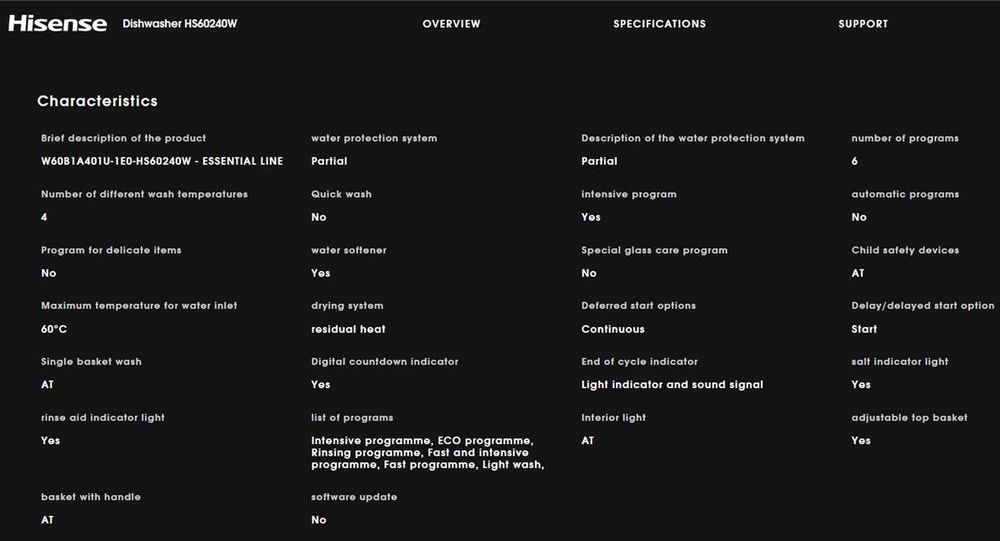The width and height of the screenshot is (1000, 541).
Task: Click the 'intensive program' specification label
Action: (x=629, y=194)
